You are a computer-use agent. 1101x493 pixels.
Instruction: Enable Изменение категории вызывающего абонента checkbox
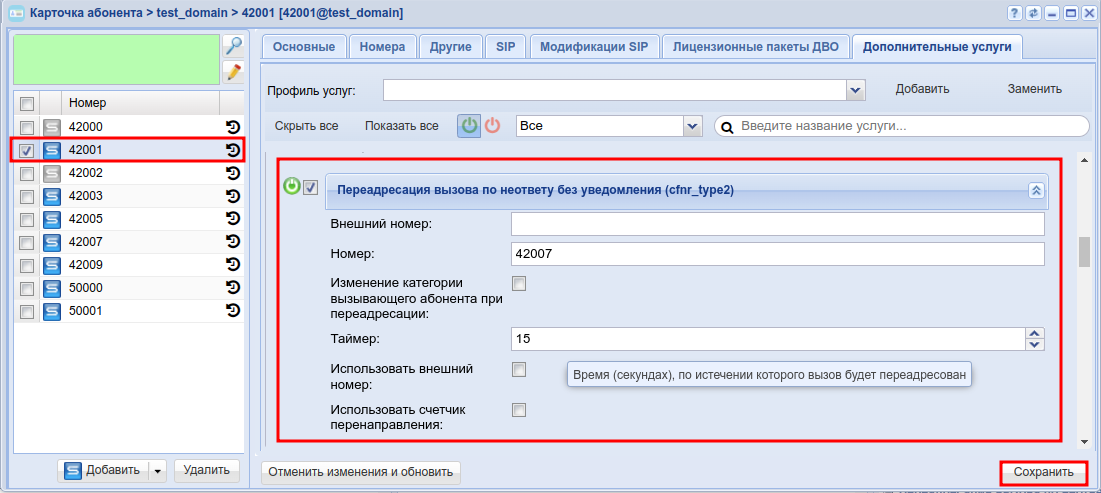519,284
